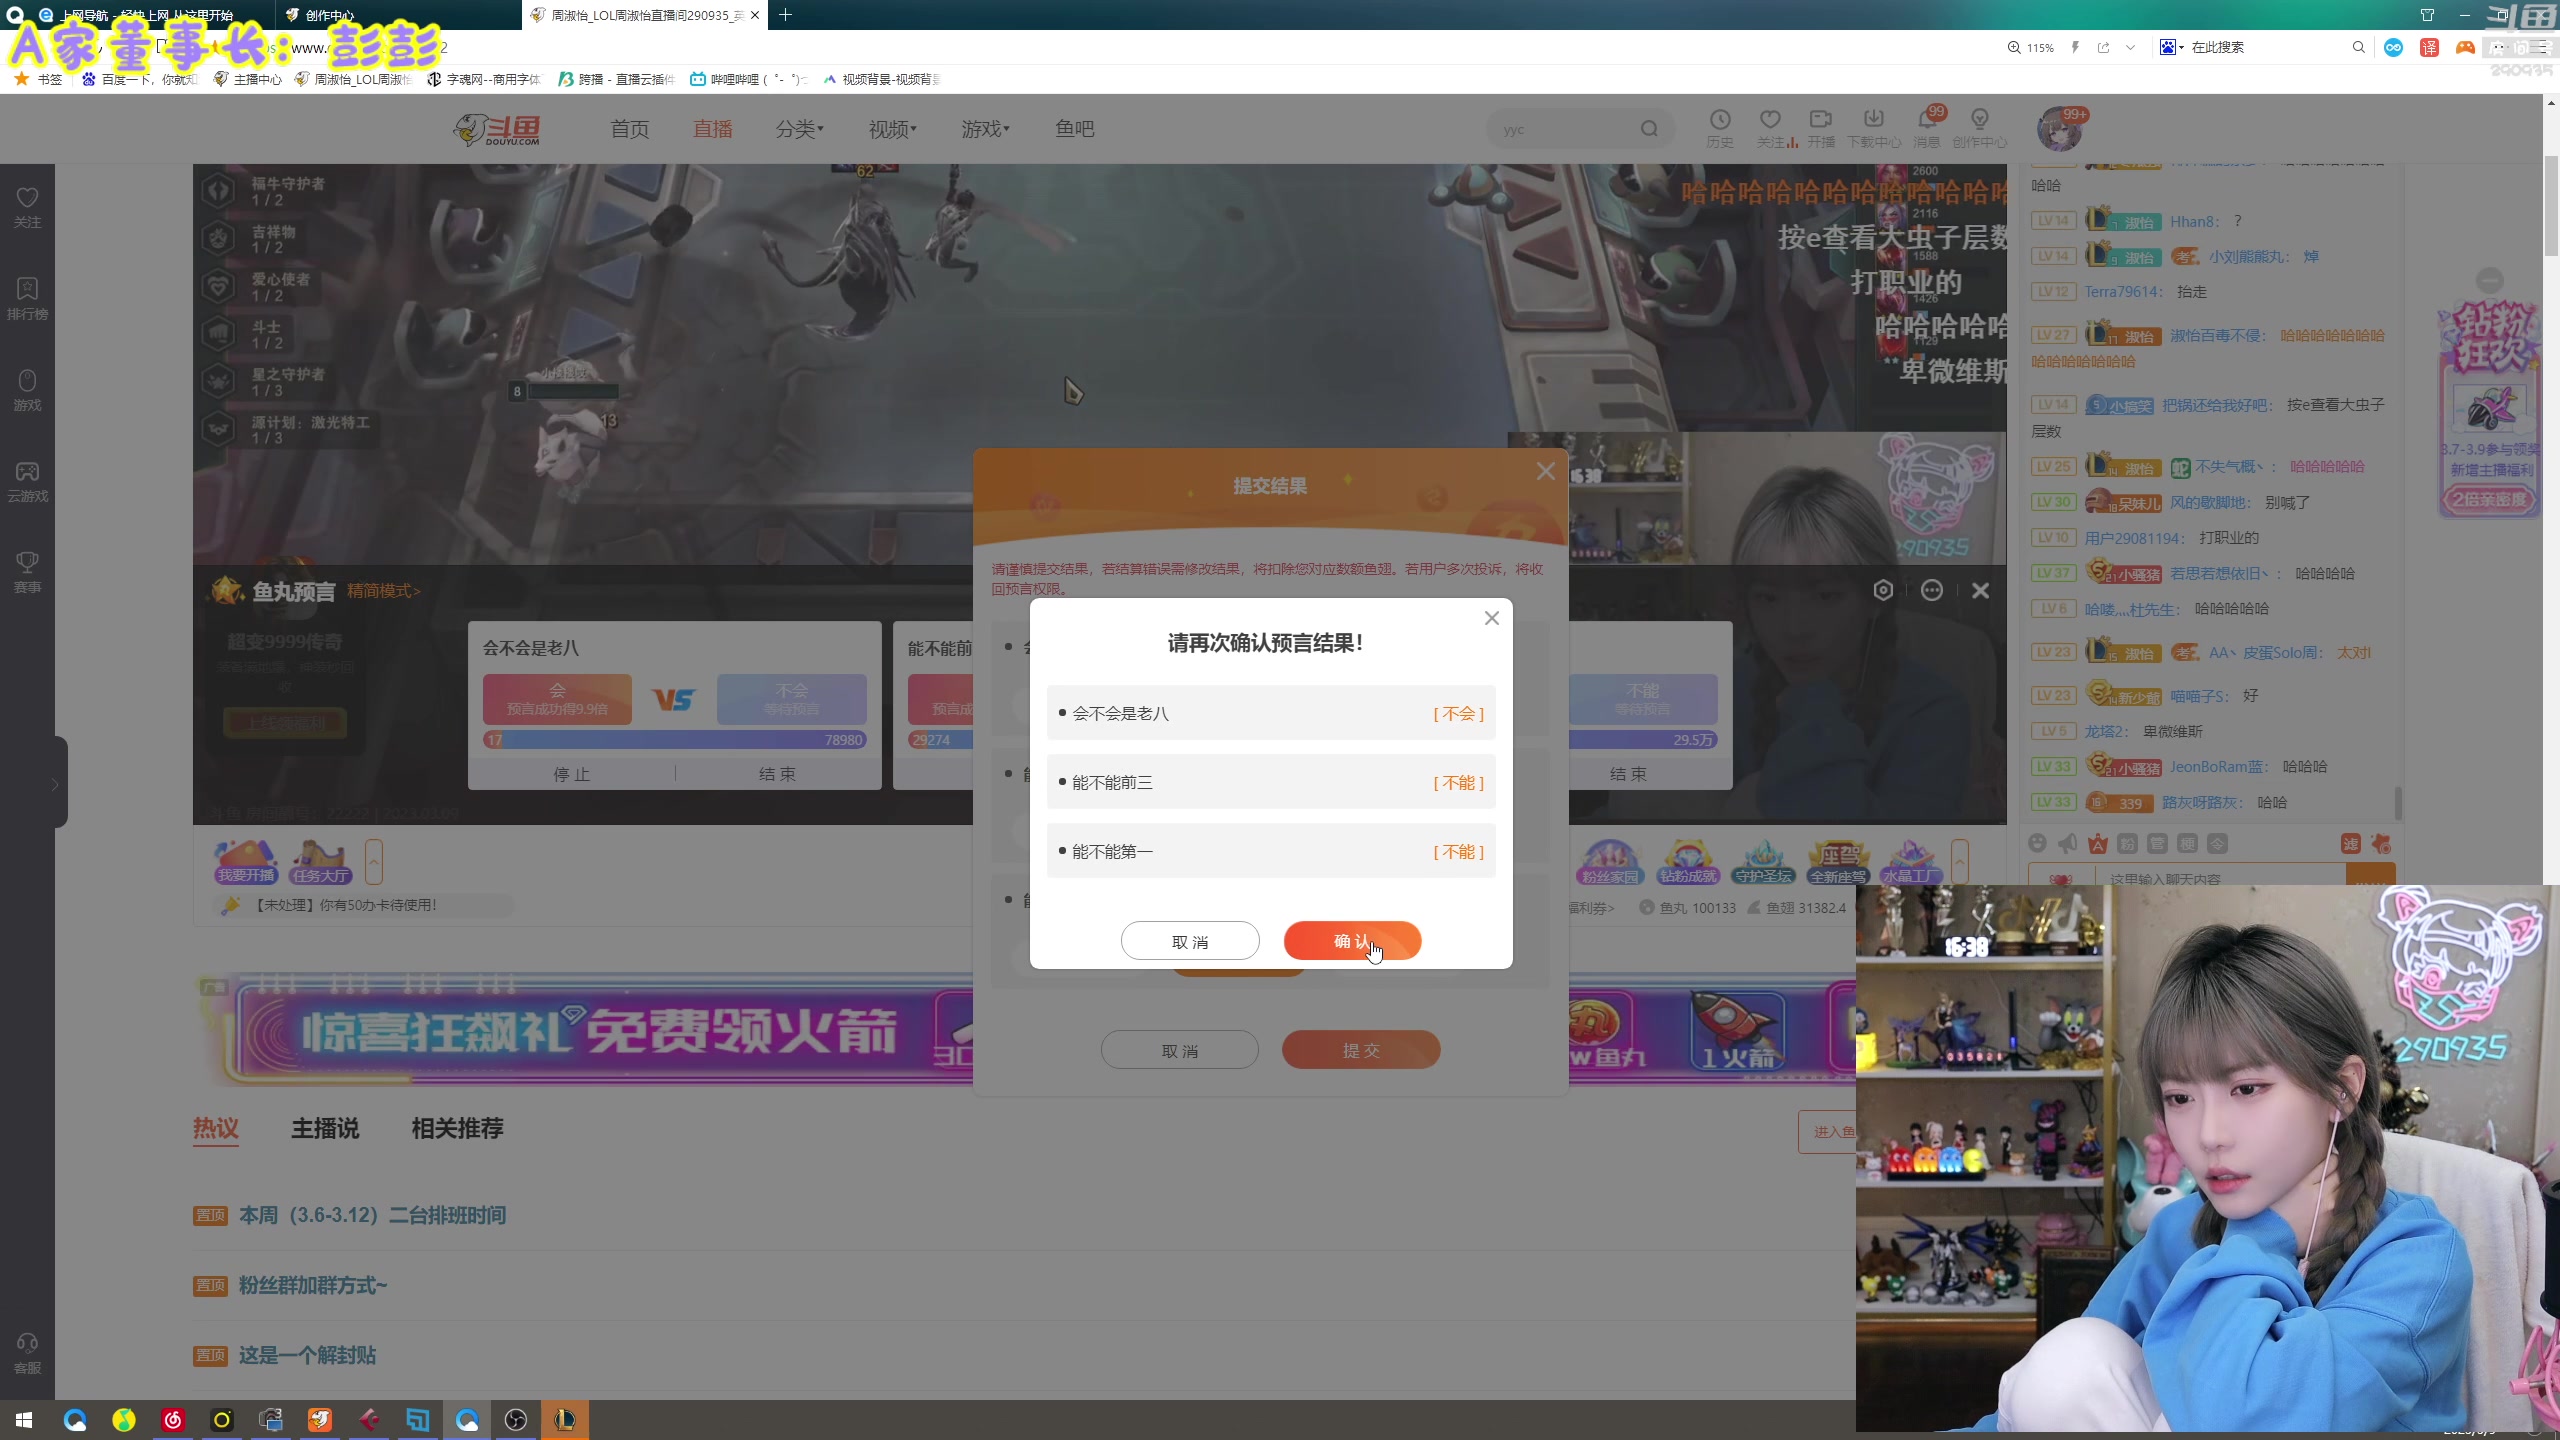Expand the 分类 dropdown menu
The height and width of the screenshot is (1440, 2560).
pyautogui.click(x=800, y=129)
